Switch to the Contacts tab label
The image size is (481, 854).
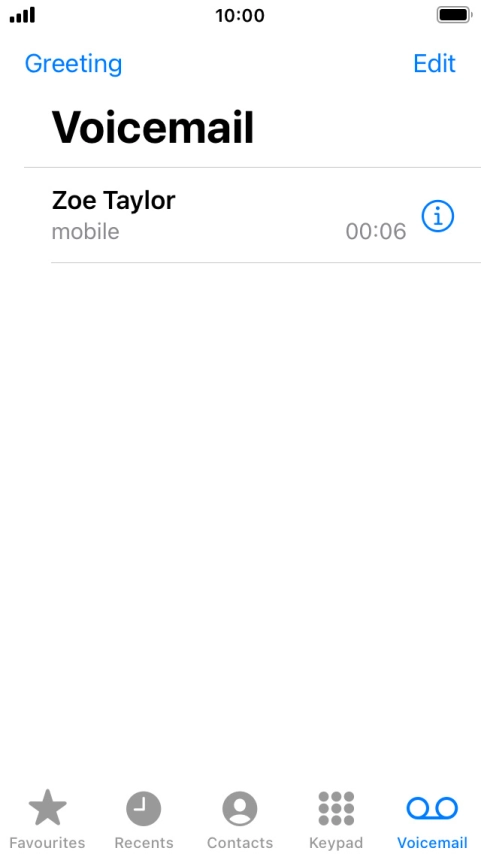[240, 843]
